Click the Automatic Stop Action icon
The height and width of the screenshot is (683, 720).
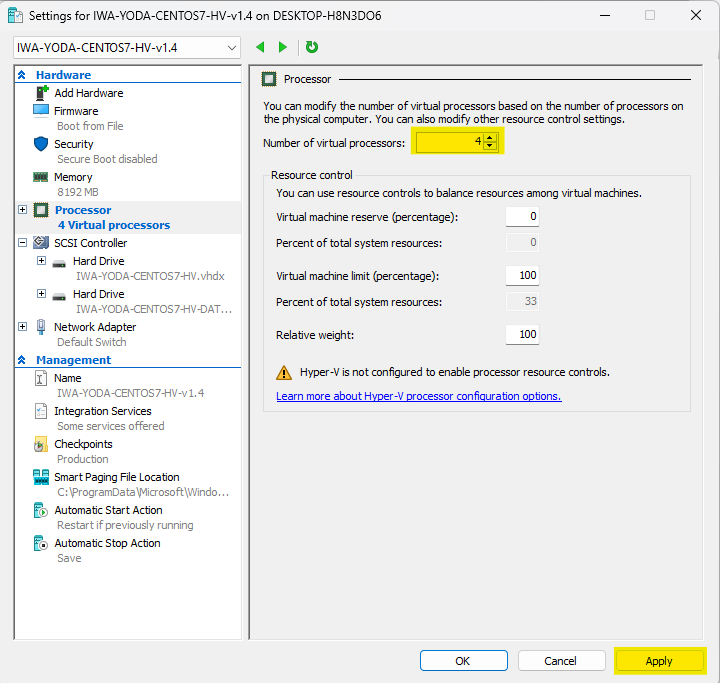[41, 543]
